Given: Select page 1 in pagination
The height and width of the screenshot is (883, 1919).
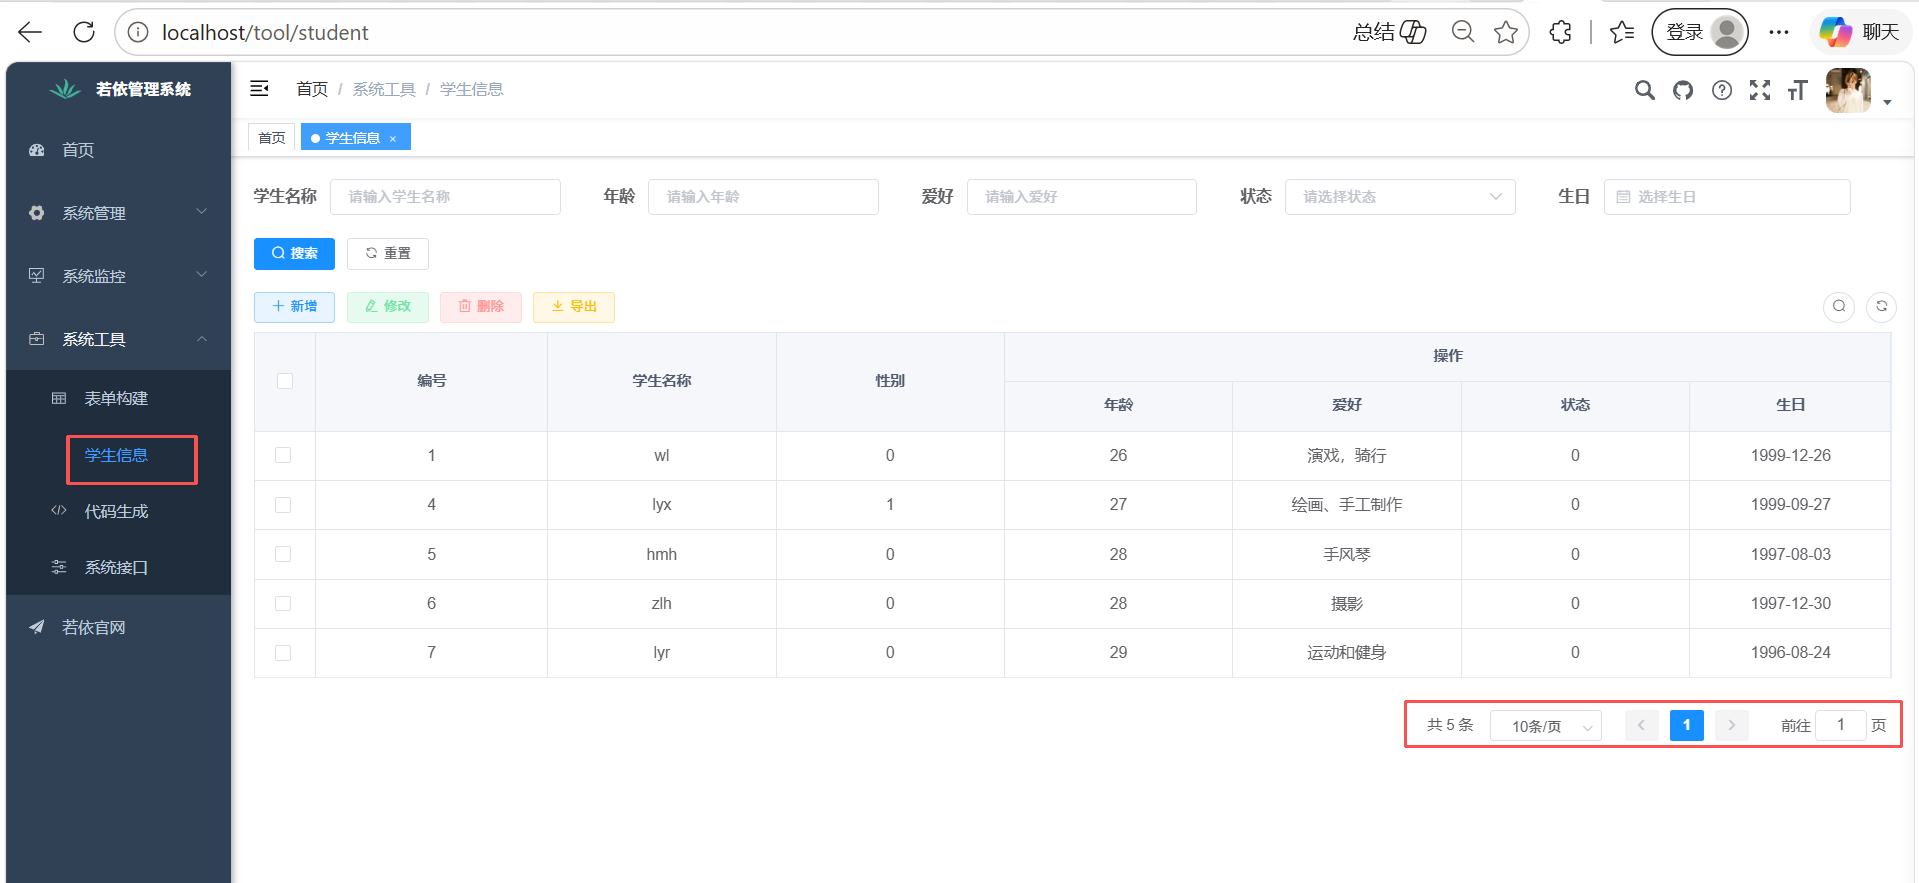Looking at the screenshot, I should (1687, 725).
